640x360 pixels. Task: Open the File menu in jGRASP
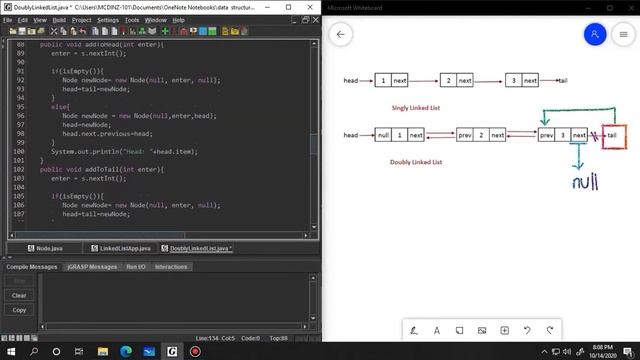click(x=7, y=20)
